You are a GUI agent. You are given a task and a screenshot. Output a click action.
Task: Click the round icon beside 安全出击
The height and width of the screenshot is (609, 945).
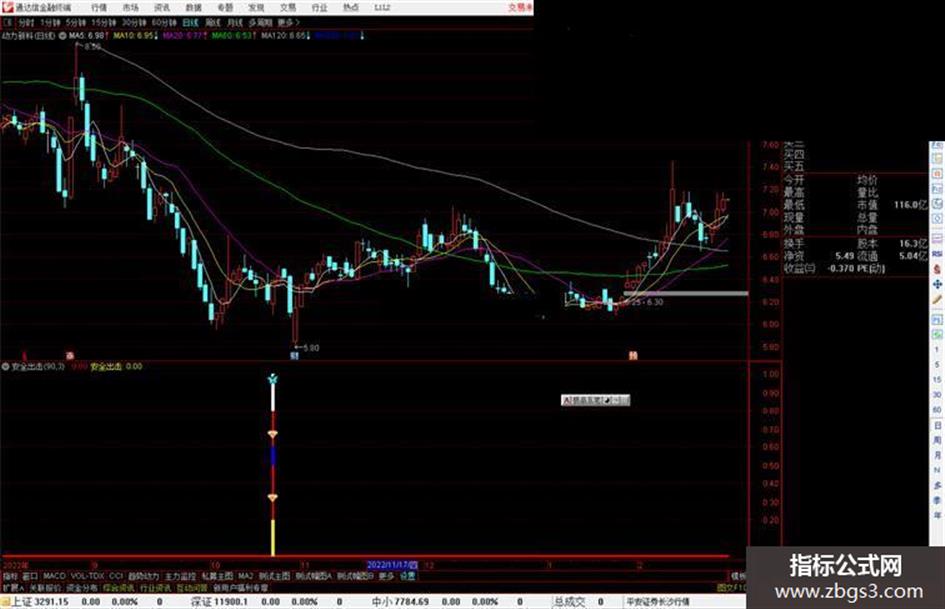(x=6, y=367)
